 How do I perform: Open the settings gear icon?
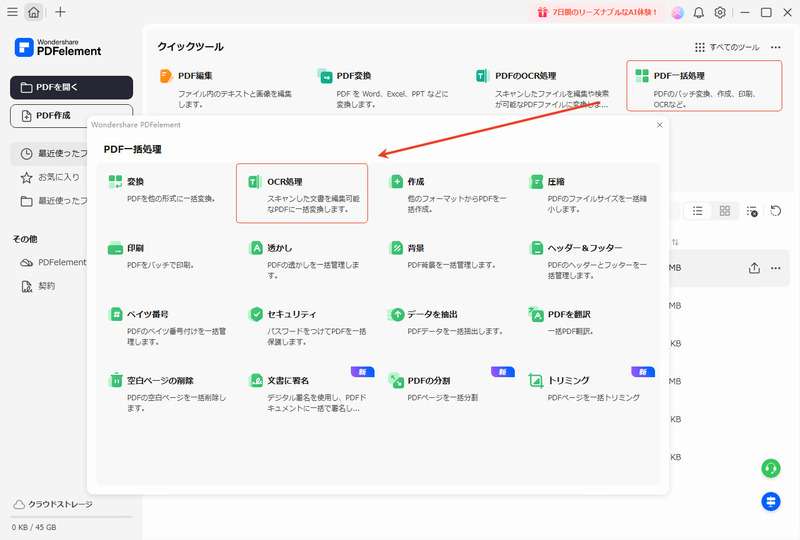pos(720,12)
